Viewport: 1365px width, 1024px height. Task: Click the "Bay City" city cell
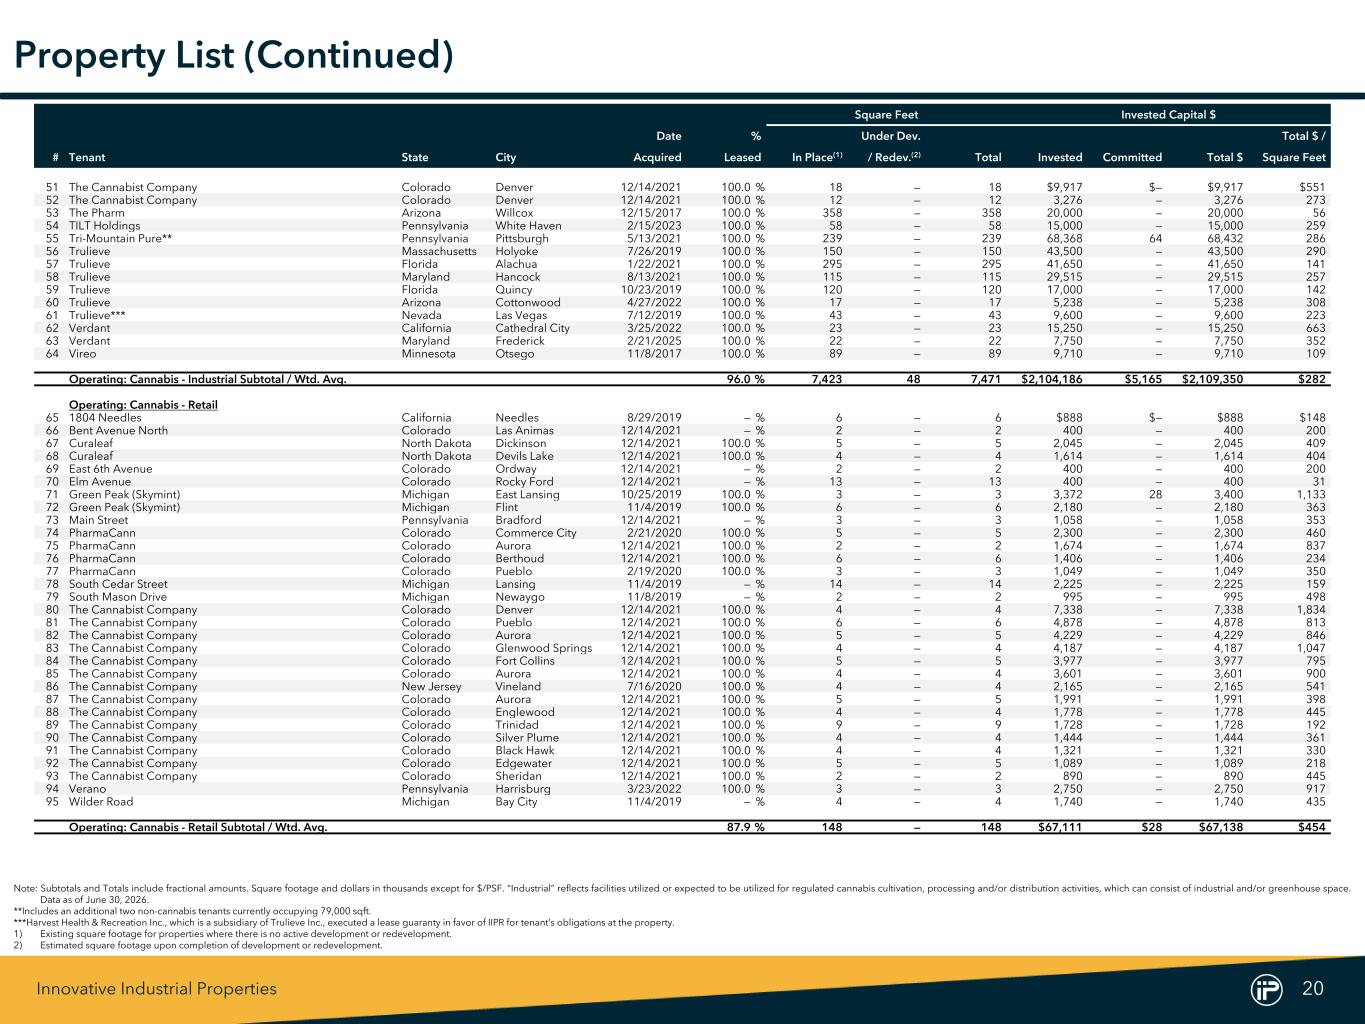(x=516, y=802)
